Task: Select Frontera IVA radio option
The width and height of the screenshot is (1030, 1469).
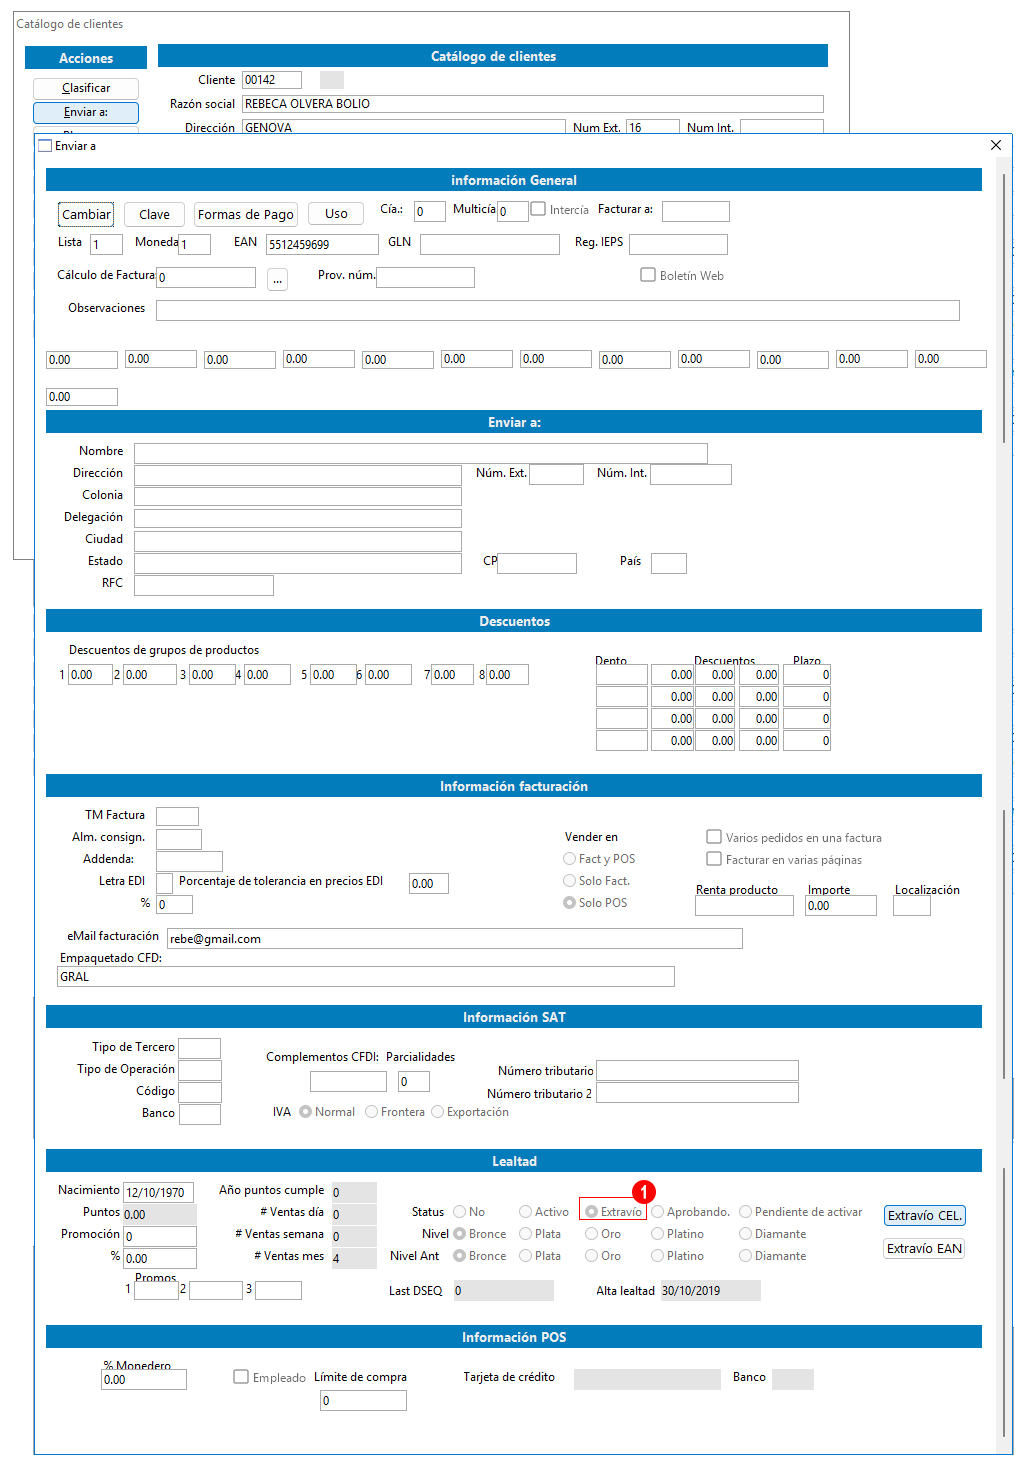Action: tap(371, 1112)
